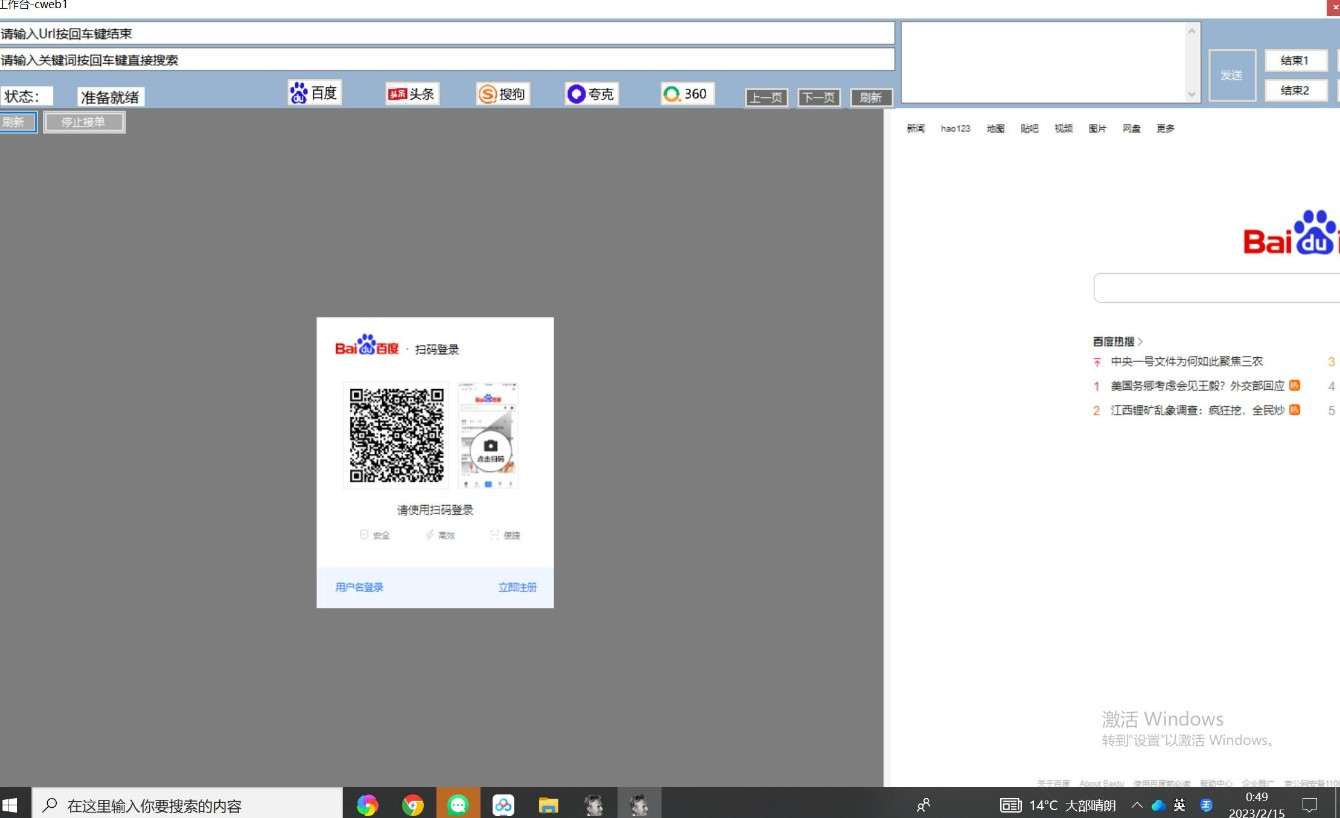Open hao123 in Baidu top navigation
This screenshot has height=818, width=1340.
[956, 128]
